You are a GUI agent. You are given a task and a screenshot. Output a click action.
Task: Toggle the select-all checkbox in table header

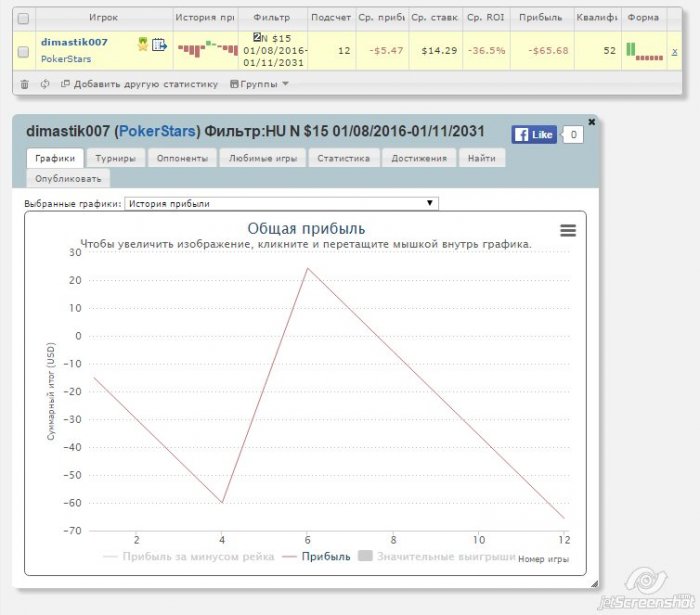[23, 19]
